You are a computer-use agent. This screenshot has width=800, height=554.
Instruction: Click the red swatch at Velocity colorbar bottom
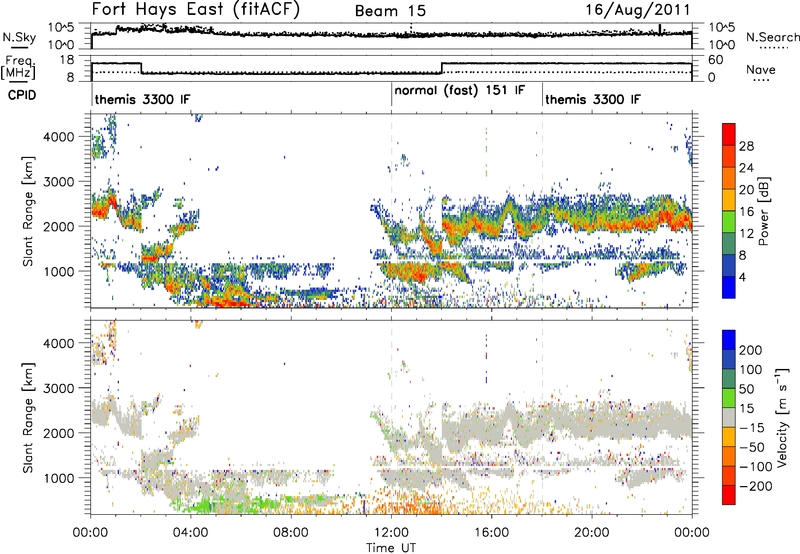[x=729, y=495]
